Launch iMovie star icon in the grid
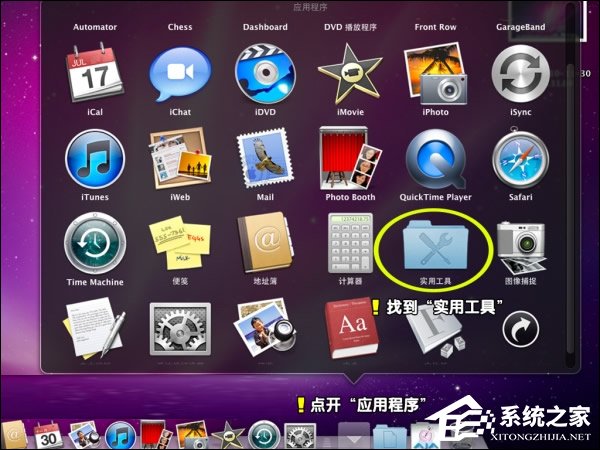This screenshot has width=600, height=450. (x=350, y=73)
